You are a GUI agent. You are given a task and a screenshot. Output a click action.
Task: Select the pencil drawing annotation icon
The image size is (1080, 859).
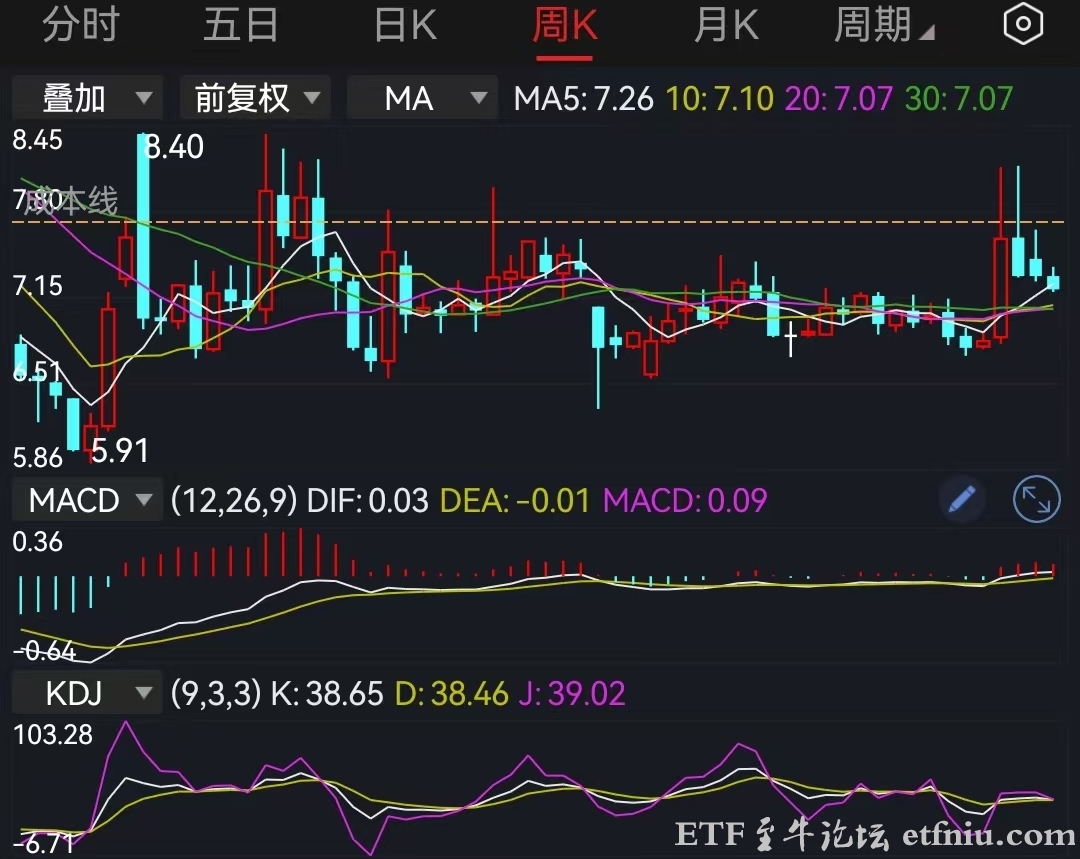pyautogui.click(x=962, y=499)
